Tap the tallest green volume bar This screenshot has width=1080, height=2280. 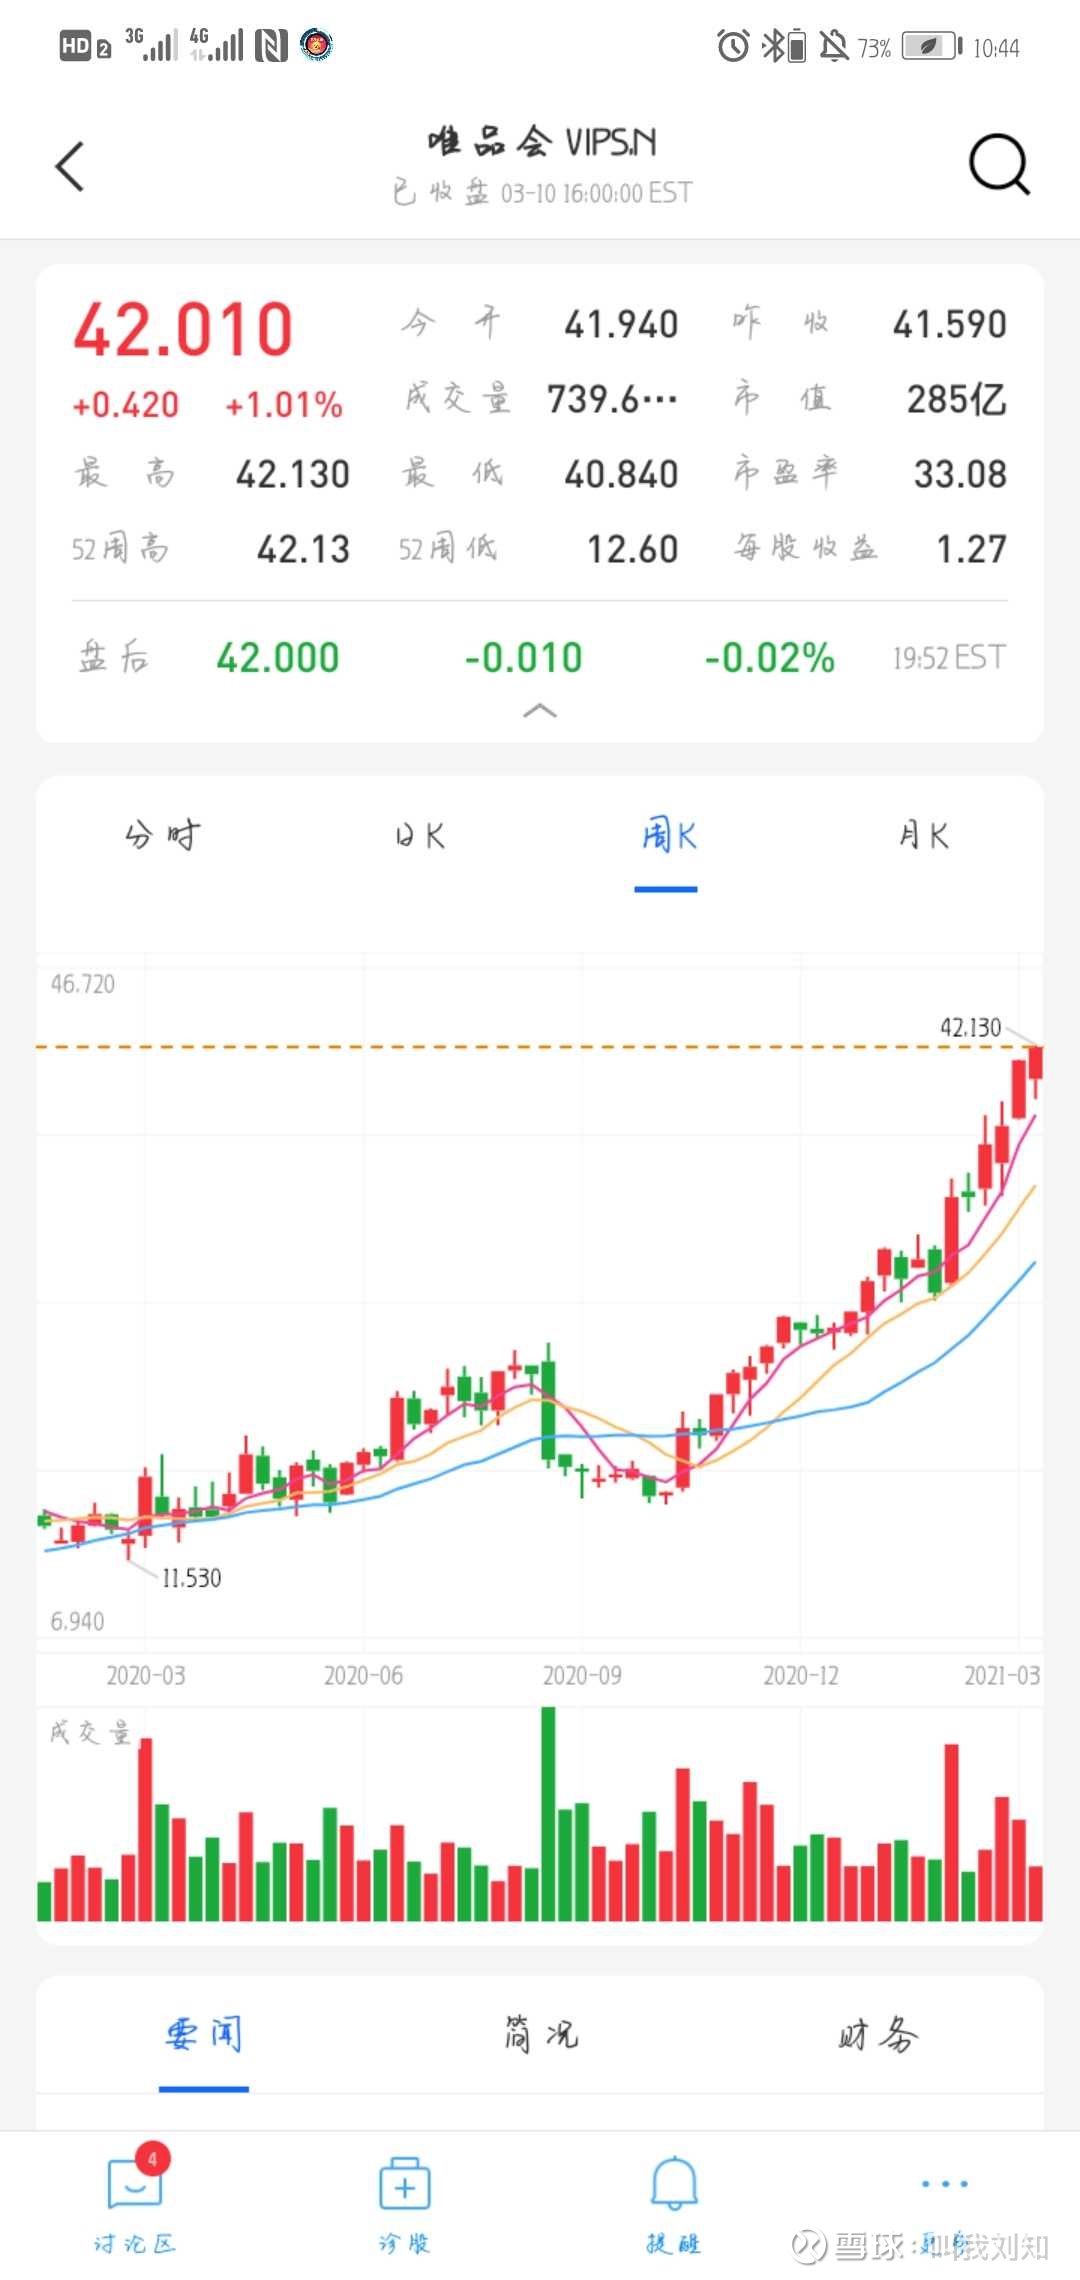(548, 1813)
